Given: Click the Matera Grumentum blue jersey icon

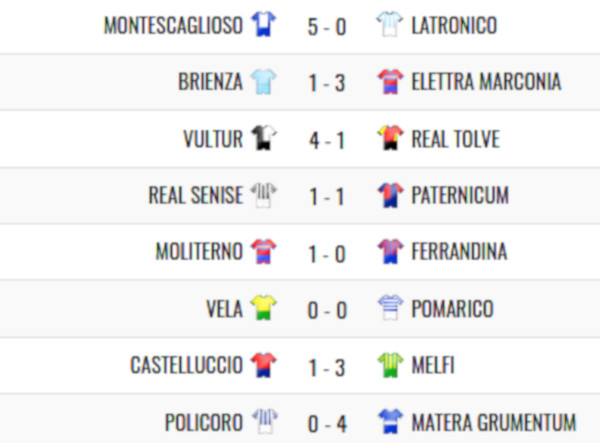Looking at the screenshot, I should [x=390, y=421].
